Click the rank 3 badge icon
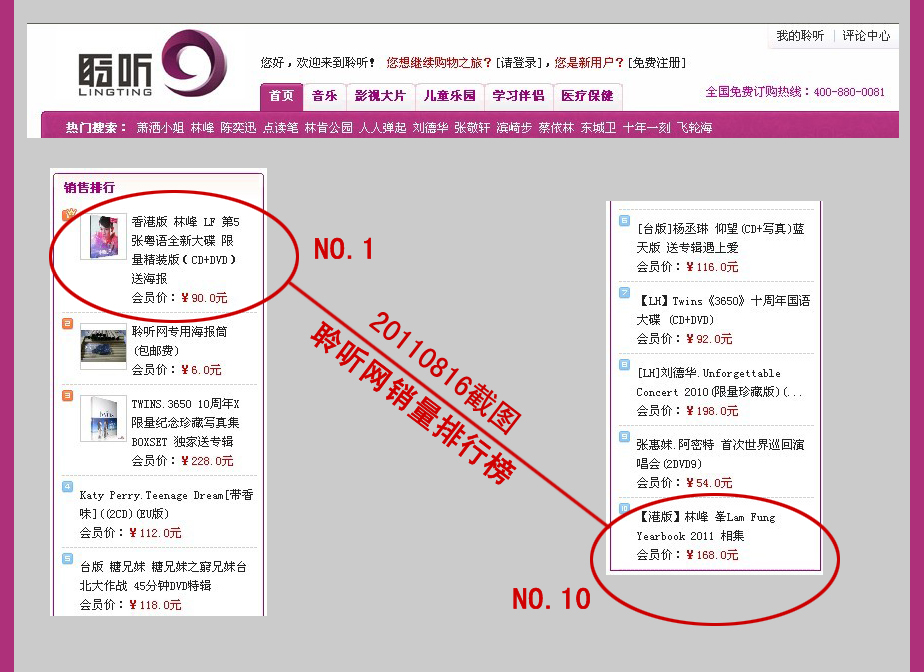 click(x=68, y=396)
